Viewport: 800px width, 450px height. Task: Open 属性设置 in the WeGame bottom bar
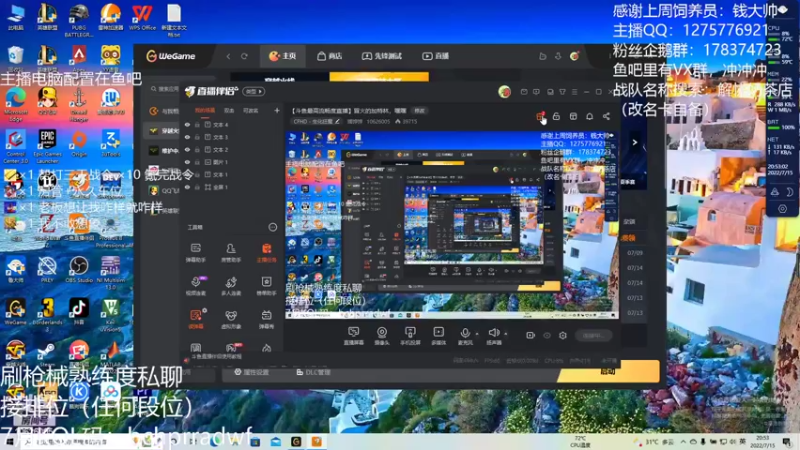click(x=251, y=372)
